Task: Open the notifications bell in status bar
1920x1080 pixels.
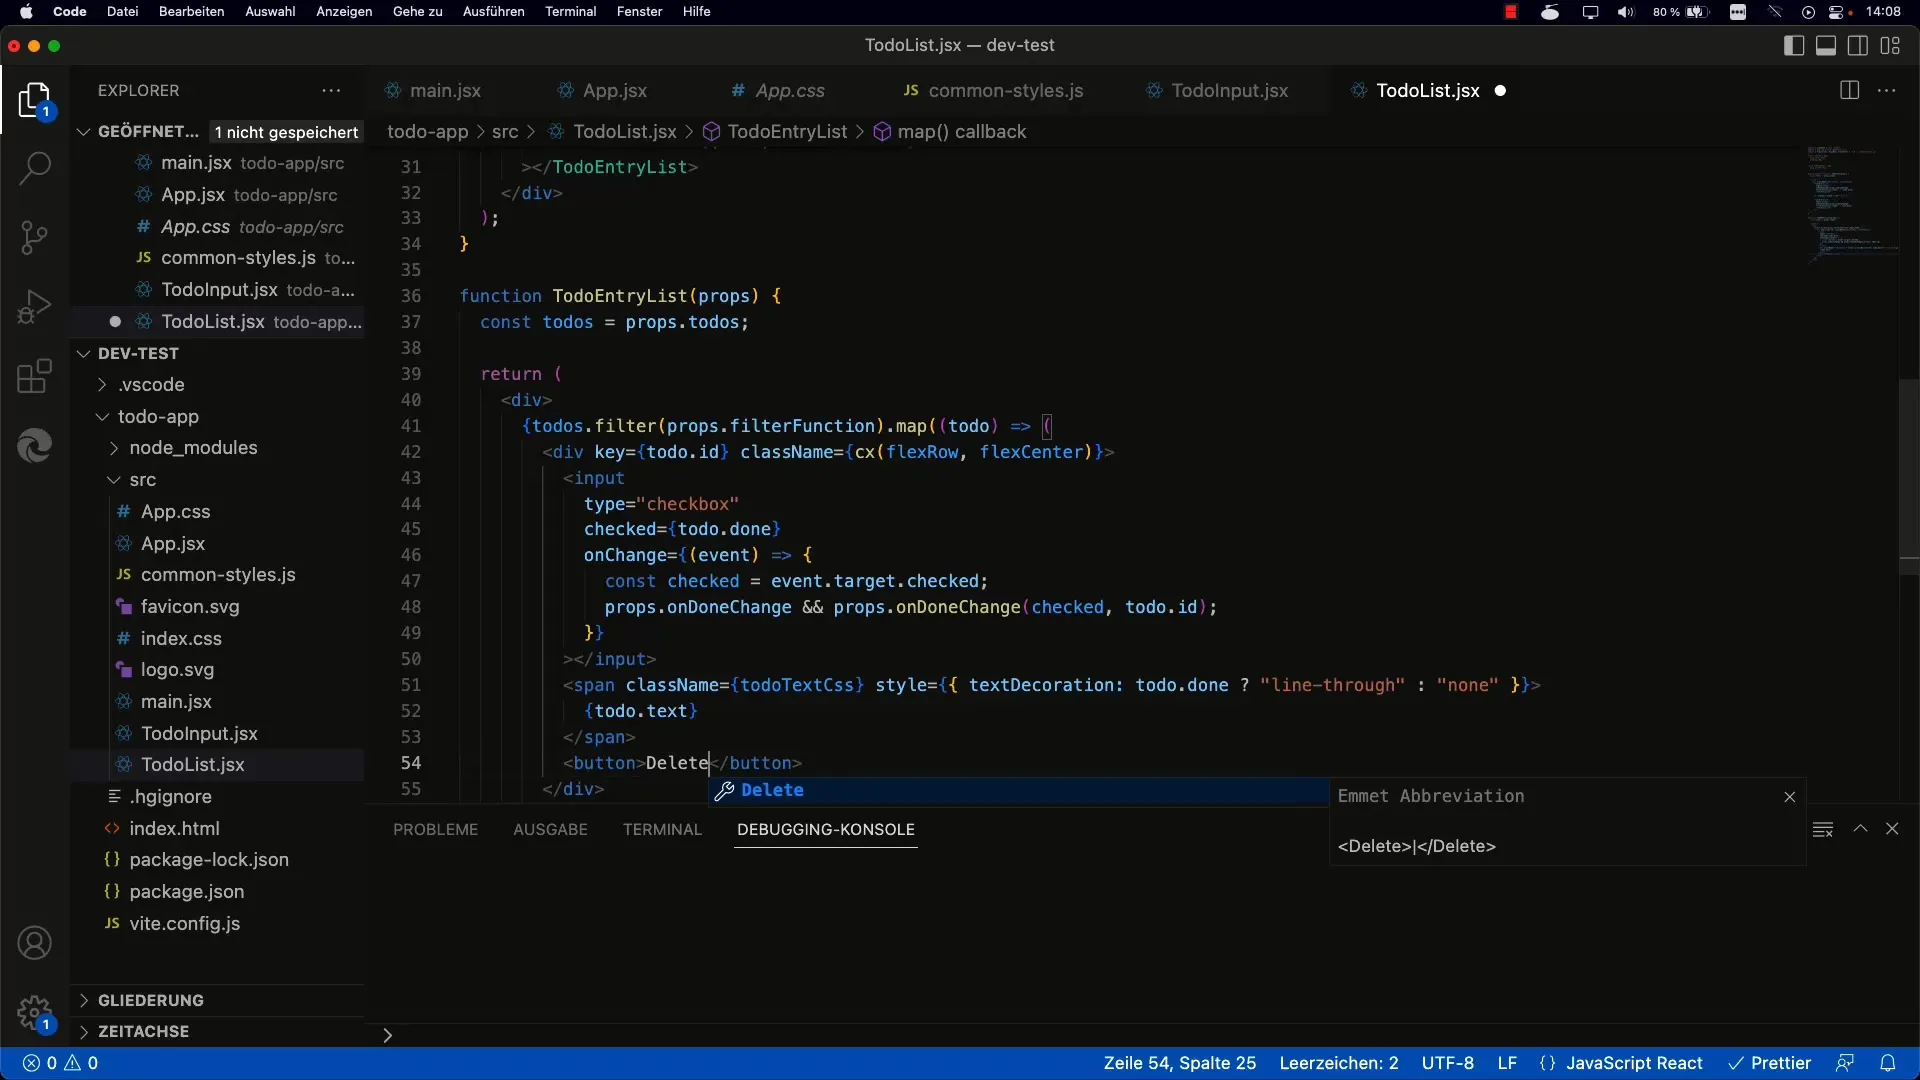Action: coord(1888,1063)
